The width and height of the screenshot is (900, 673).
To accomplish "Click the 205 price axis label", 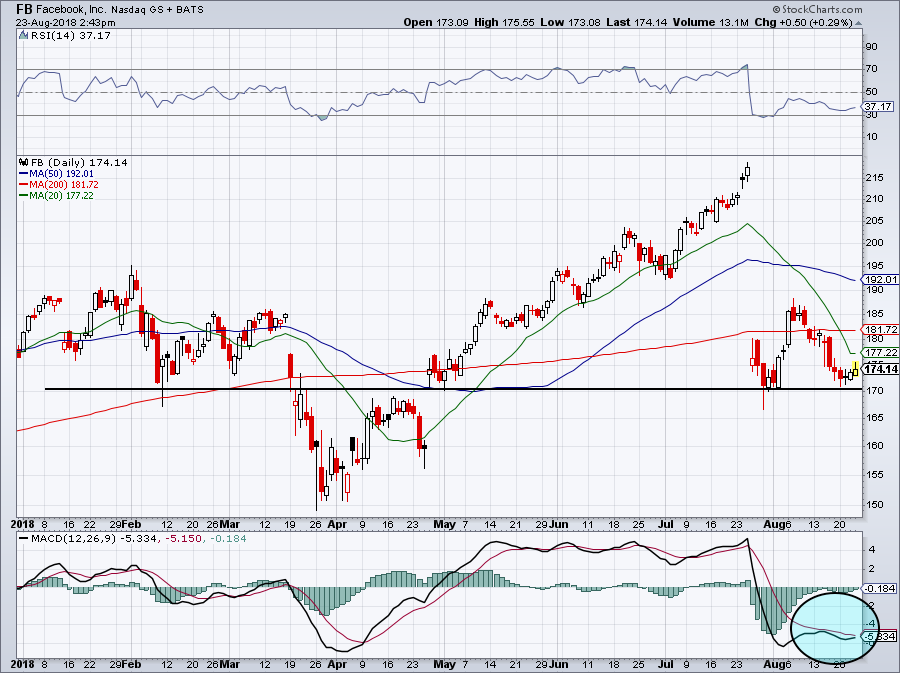I will click(x=874, y=221).
